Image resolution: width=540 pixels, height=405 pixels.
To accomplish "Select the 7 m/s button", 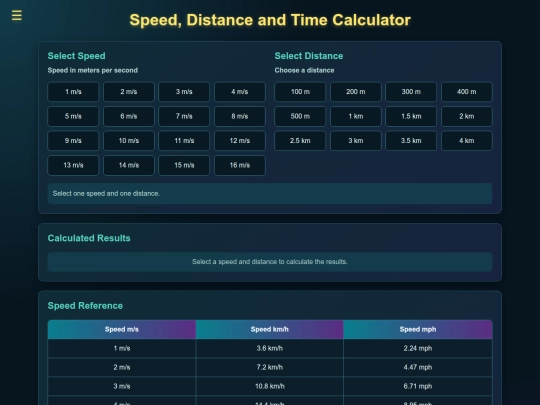I will click(184, 116).
